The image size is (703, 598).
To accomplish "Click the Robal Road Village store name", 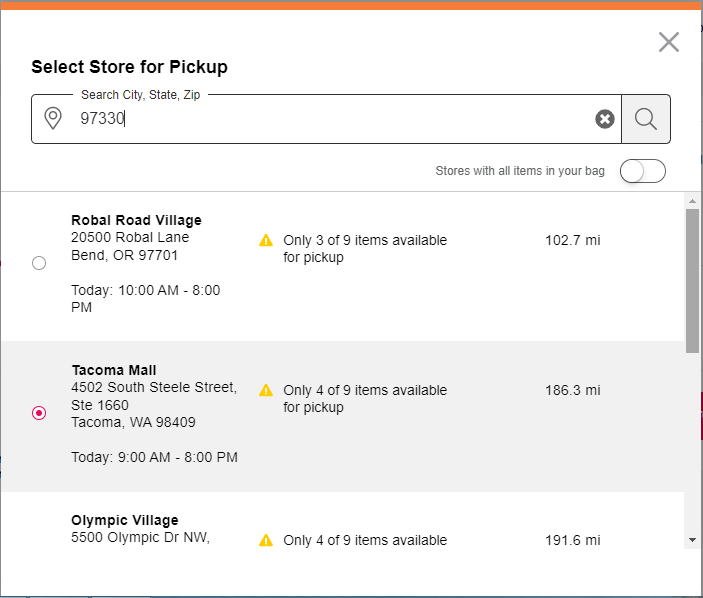I will (x=136, y=220).
